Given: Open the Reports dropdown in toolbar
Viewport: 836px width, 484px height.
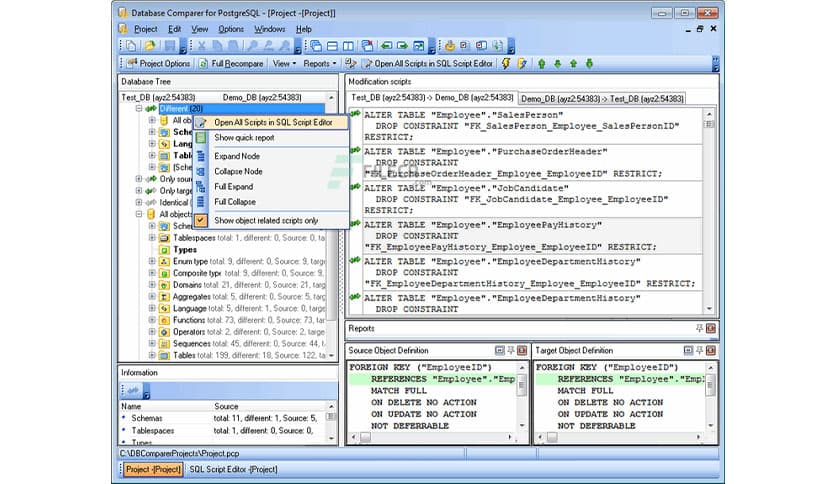Looking at the screenshot, I should pyautogui.click(x=320, y=63).
